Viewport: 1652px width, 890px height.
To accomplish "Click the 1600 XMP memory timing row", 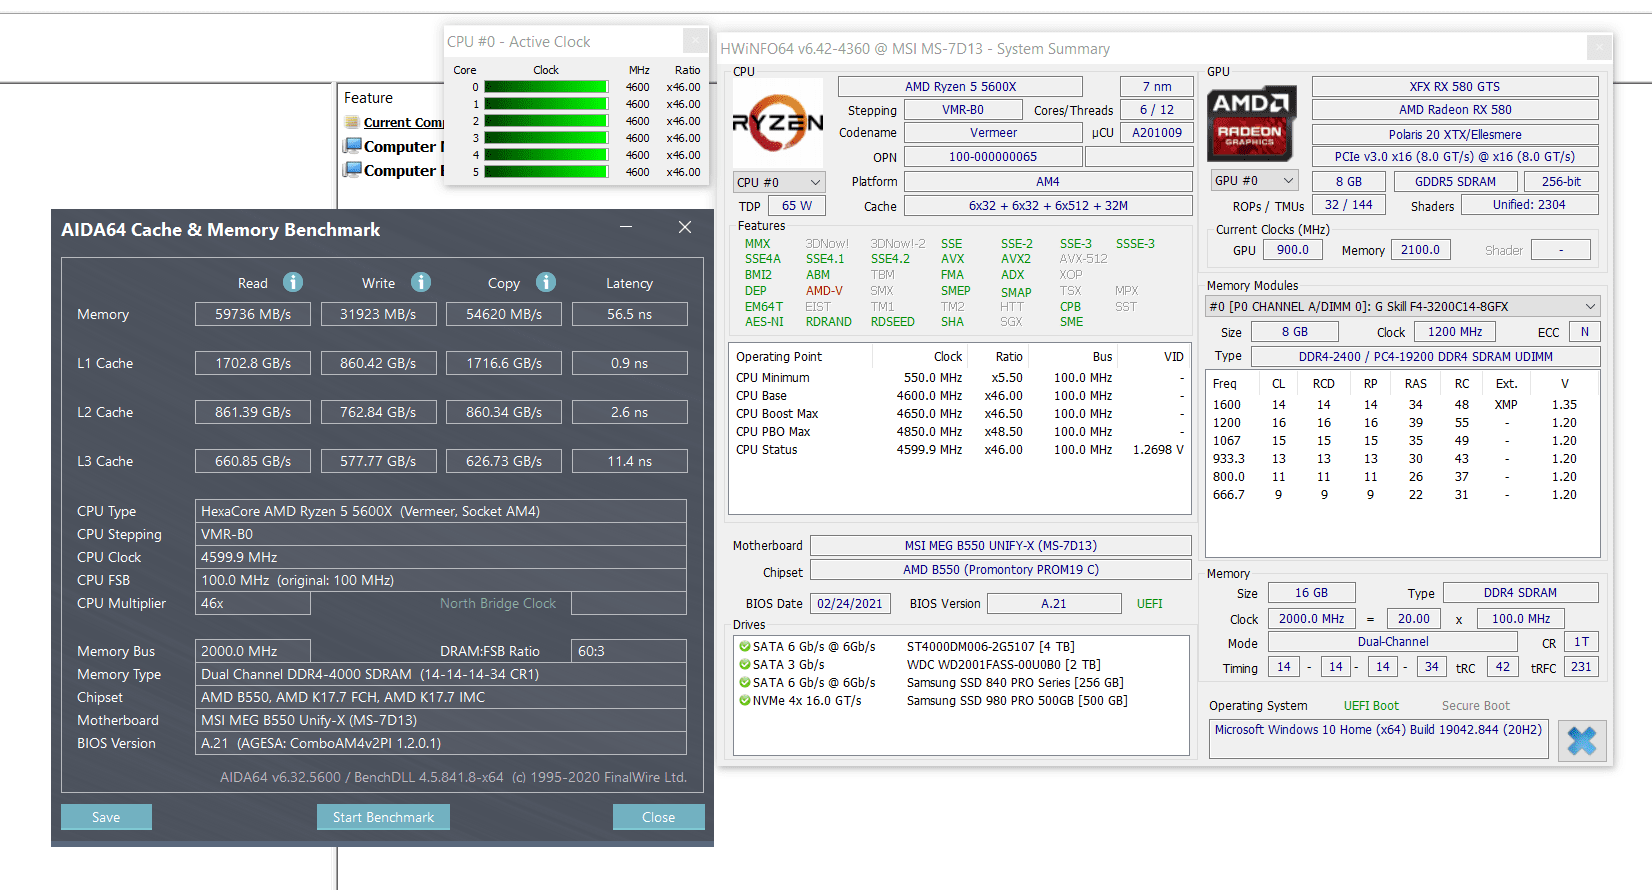I will click(1402, 405).
